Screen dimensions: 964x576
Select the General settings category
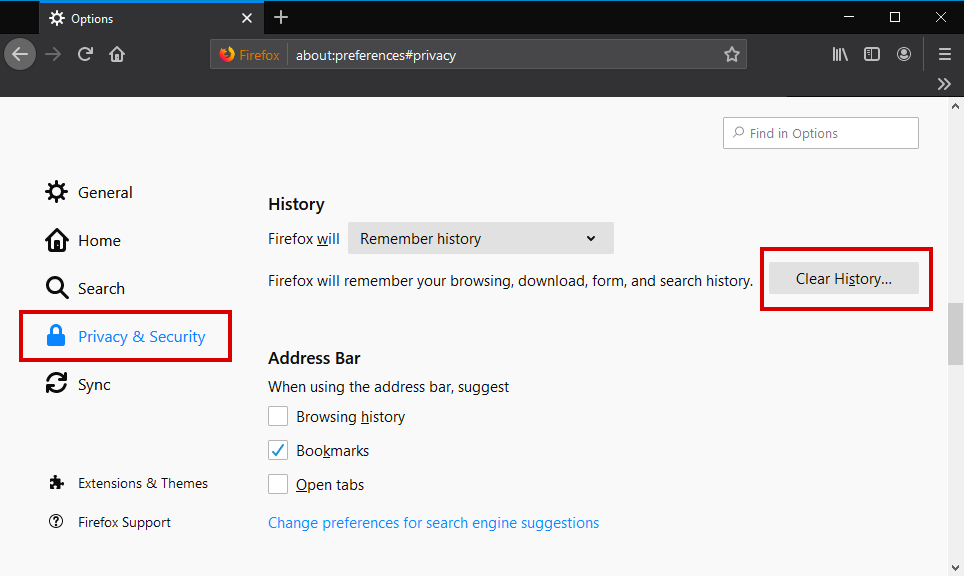[104, 193]
